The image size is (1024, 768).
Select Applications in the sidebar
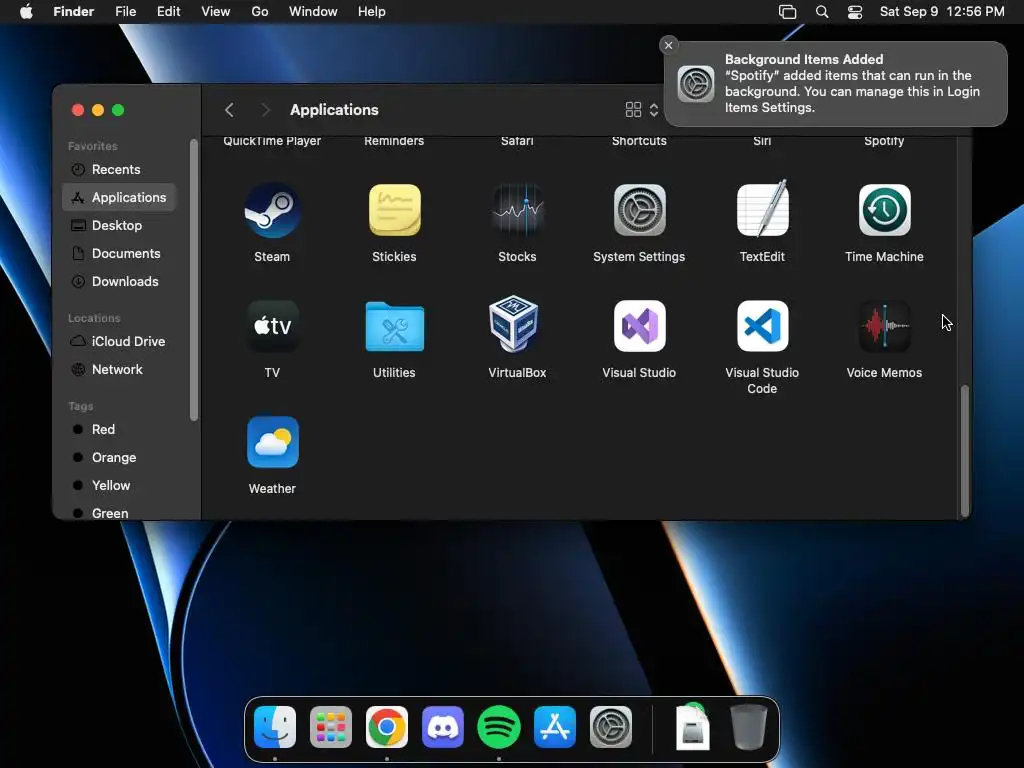point(119,197)
